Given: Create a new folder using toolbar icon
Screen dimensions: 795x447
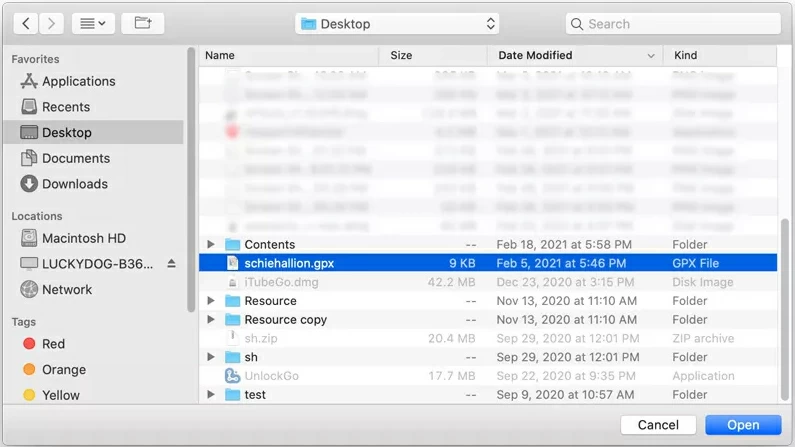Looking at the screenshot, I should pyautogui.click(x=142, y=23).
